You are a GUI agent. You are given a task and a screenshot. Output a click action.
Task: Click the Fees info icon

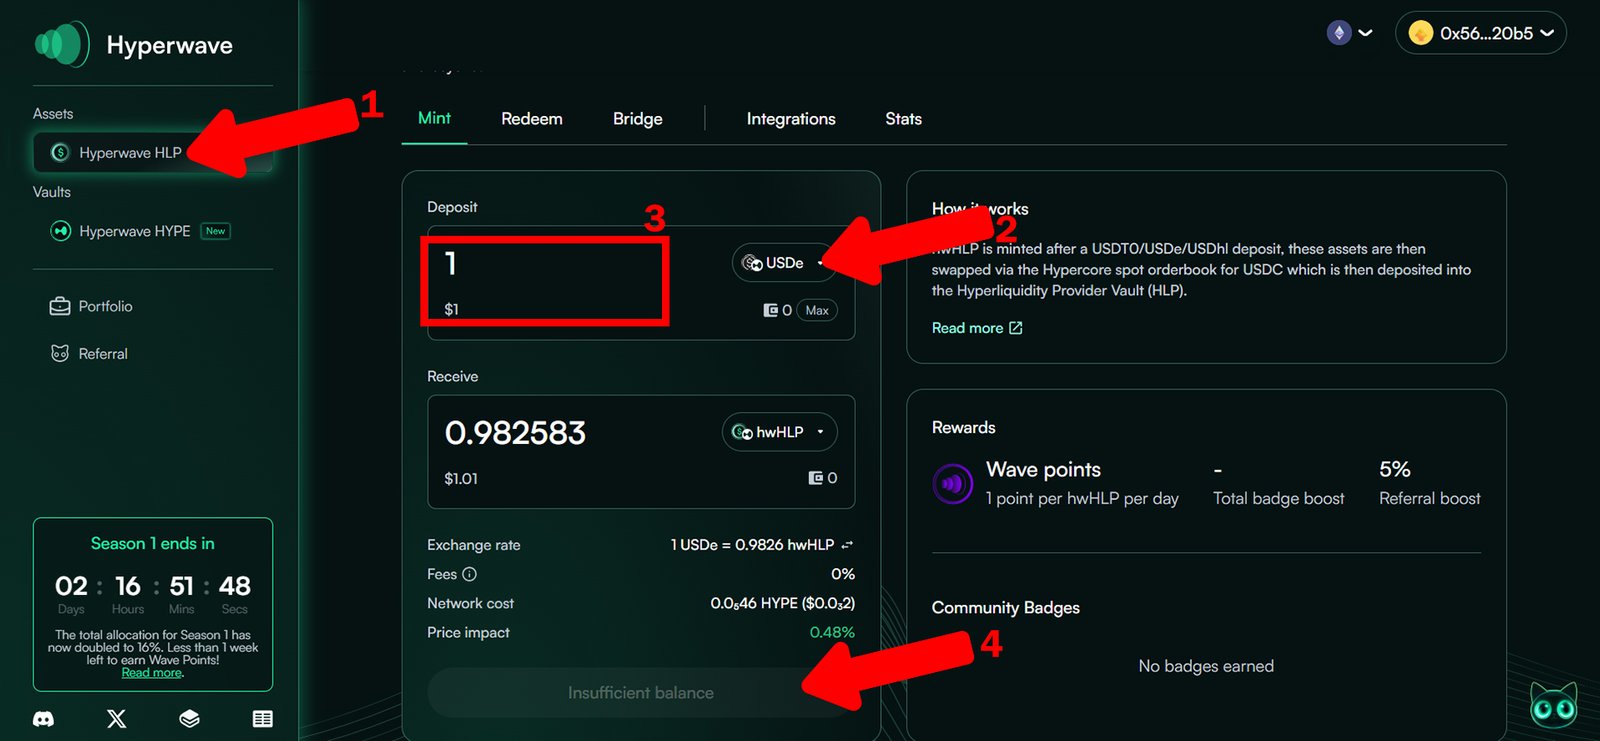tap(470, 574)
